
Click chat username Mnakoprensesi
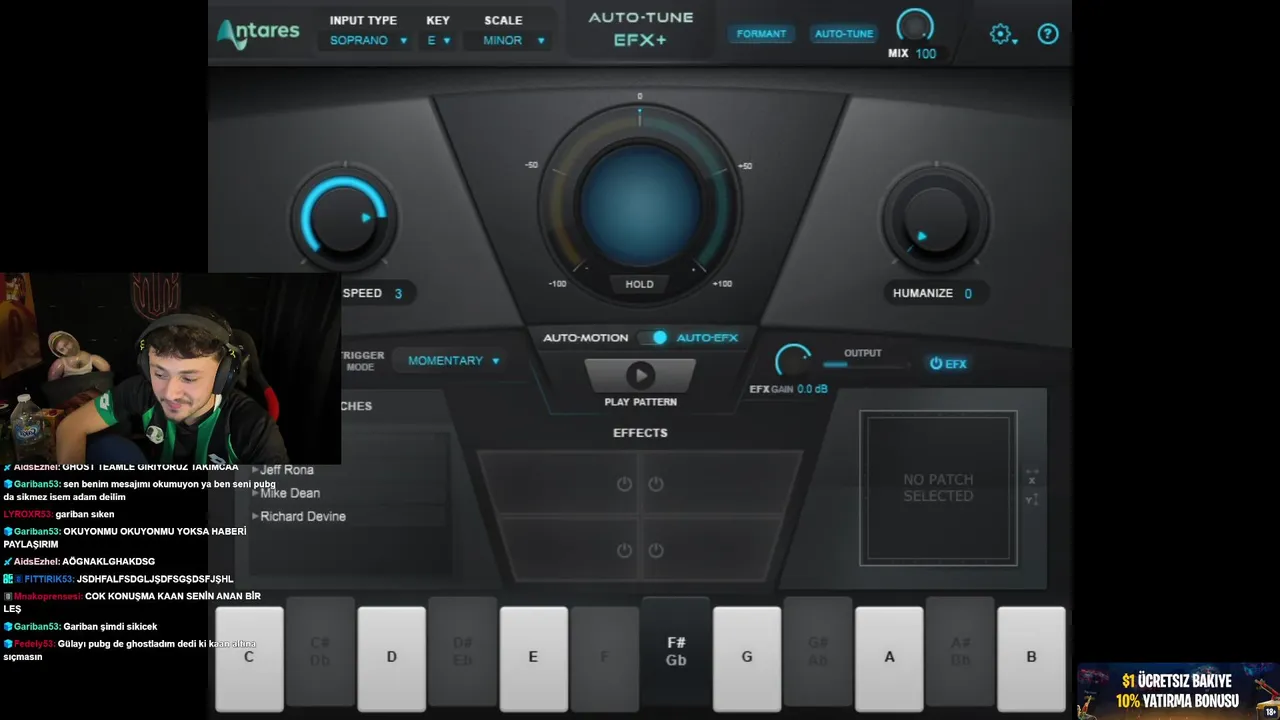47,596
